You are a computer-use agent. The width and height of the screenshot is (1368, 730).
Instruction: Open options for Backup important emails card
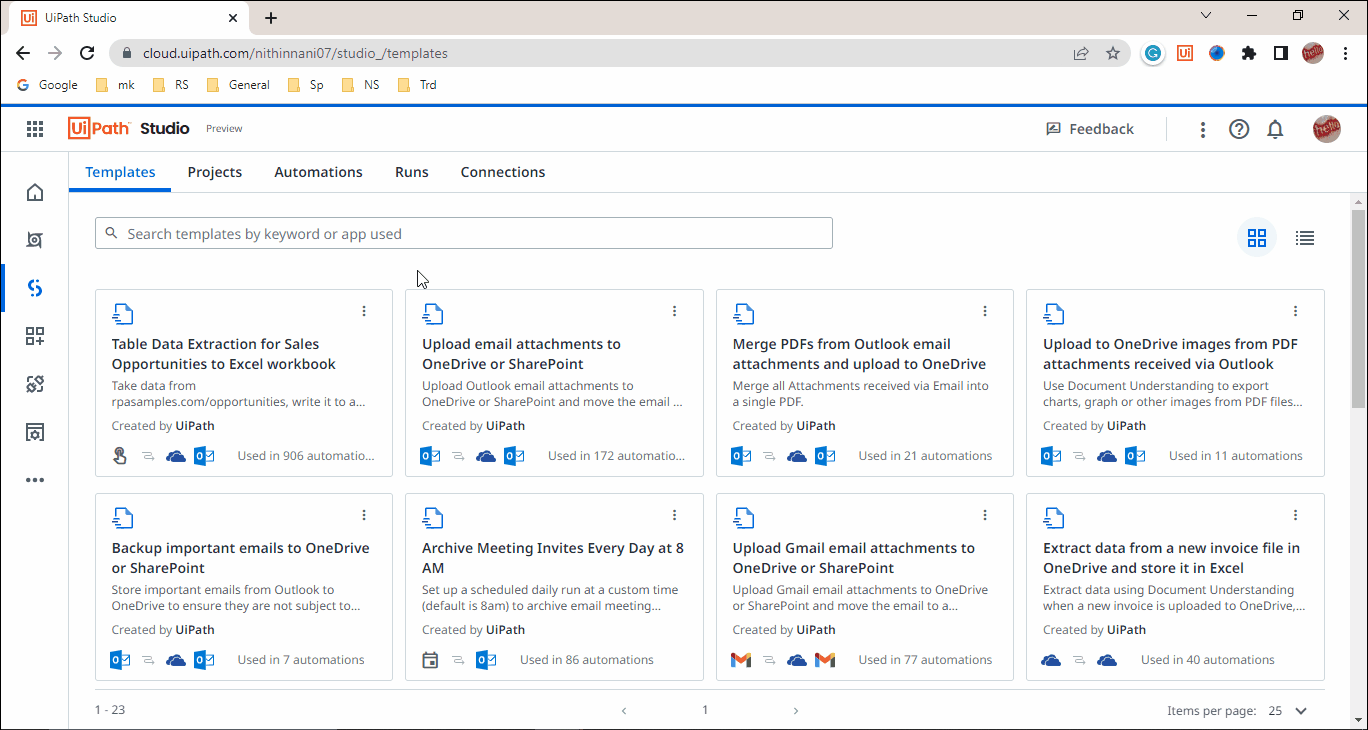(364, 515)
